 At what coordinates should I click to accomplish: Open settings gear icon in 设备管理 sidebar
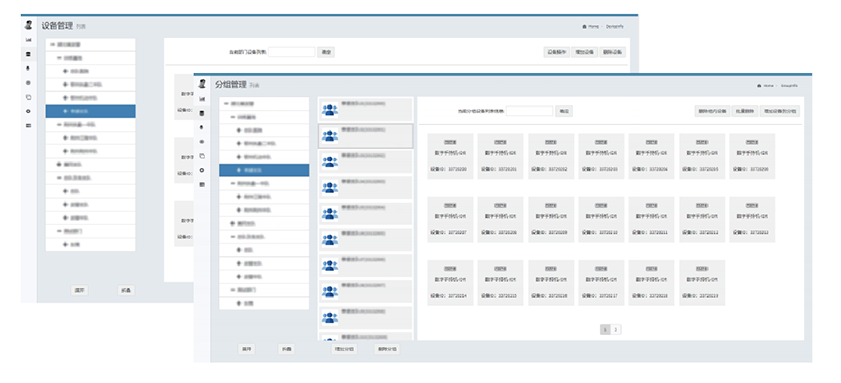click(x=28, y=111)
